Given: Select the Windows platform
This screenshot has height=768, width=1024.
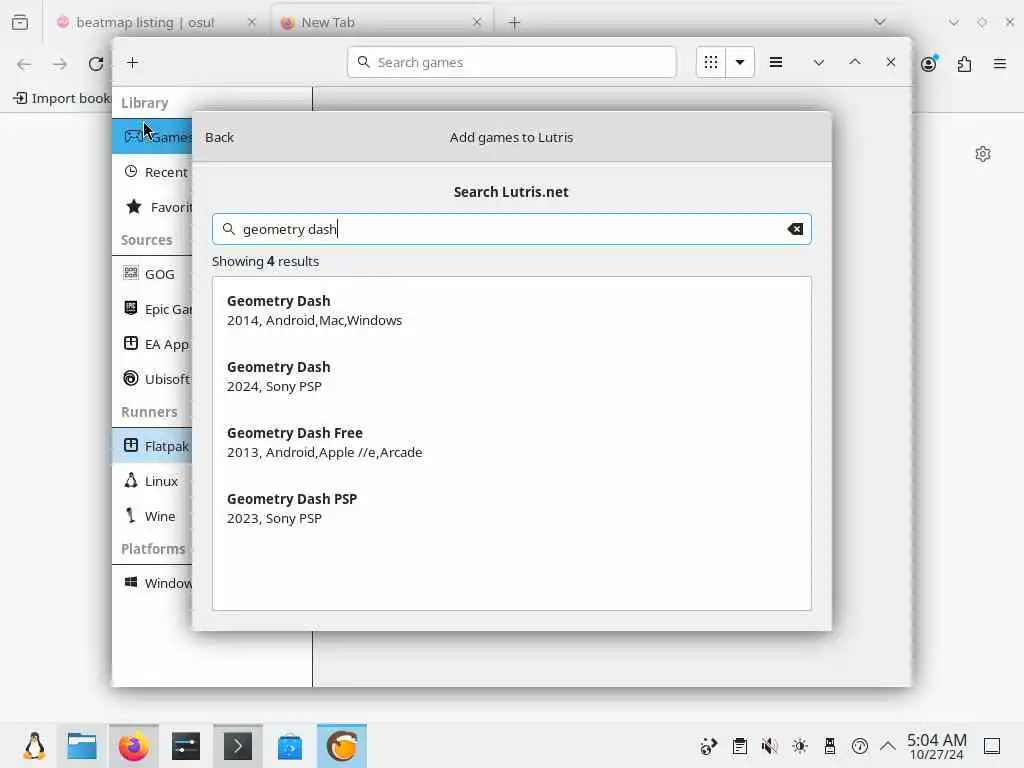Looking at the screenshot, I should (x=152, y=583).
